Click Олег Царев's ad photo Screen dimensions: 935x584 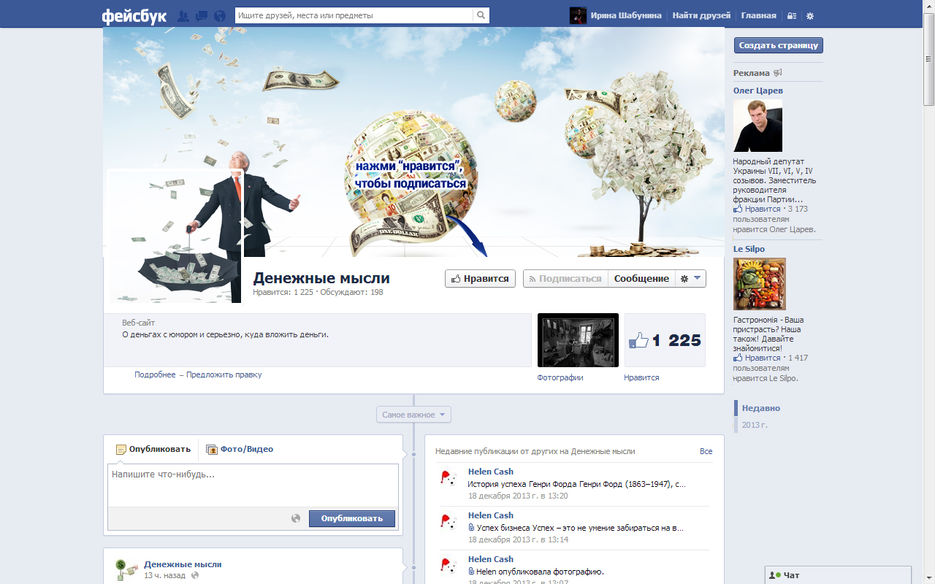pyautogui.click(x=757, y=125)
